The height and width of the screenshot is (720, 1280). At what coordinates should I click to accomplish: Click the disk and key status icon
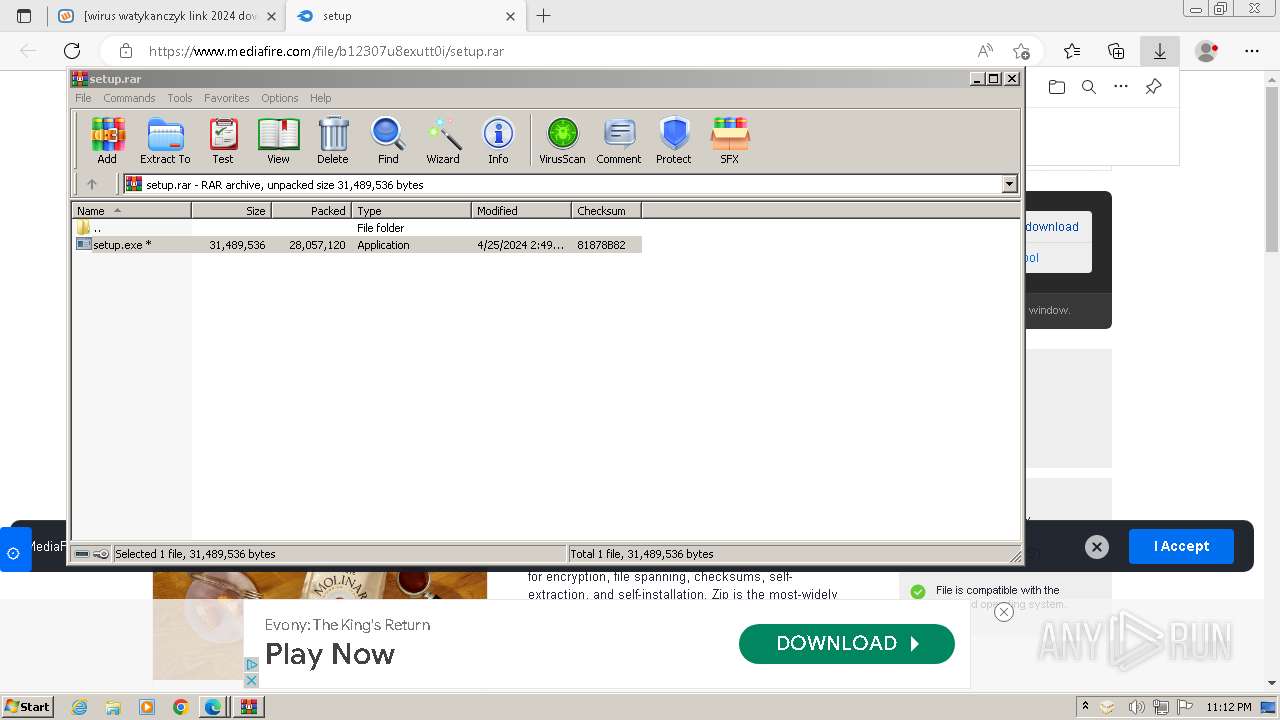coord(92,554)
